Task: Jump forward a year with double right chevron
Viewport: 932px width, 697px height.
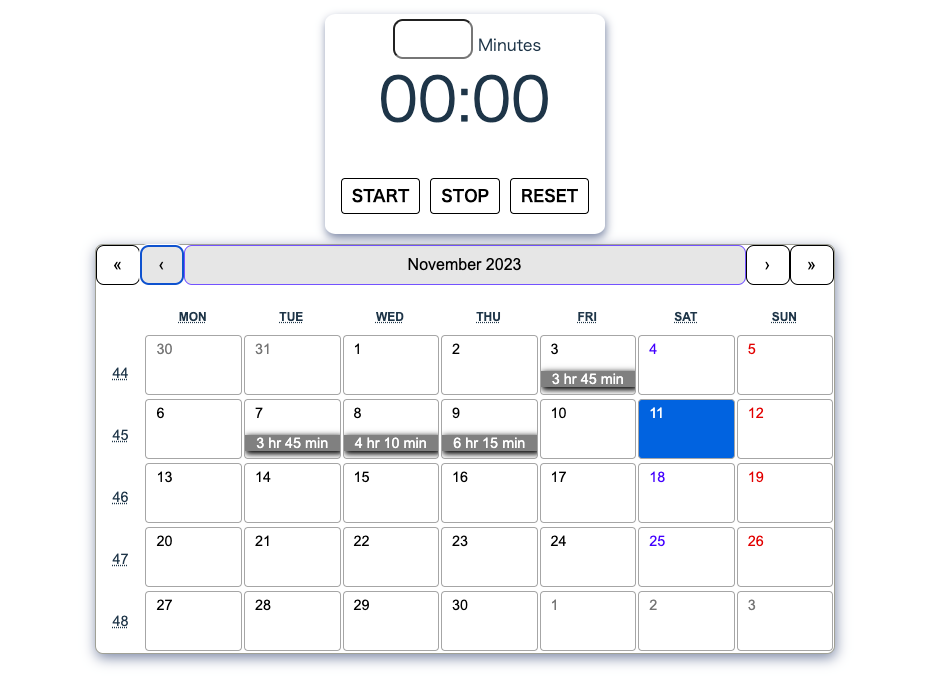Action: click(x=811, y=265)
